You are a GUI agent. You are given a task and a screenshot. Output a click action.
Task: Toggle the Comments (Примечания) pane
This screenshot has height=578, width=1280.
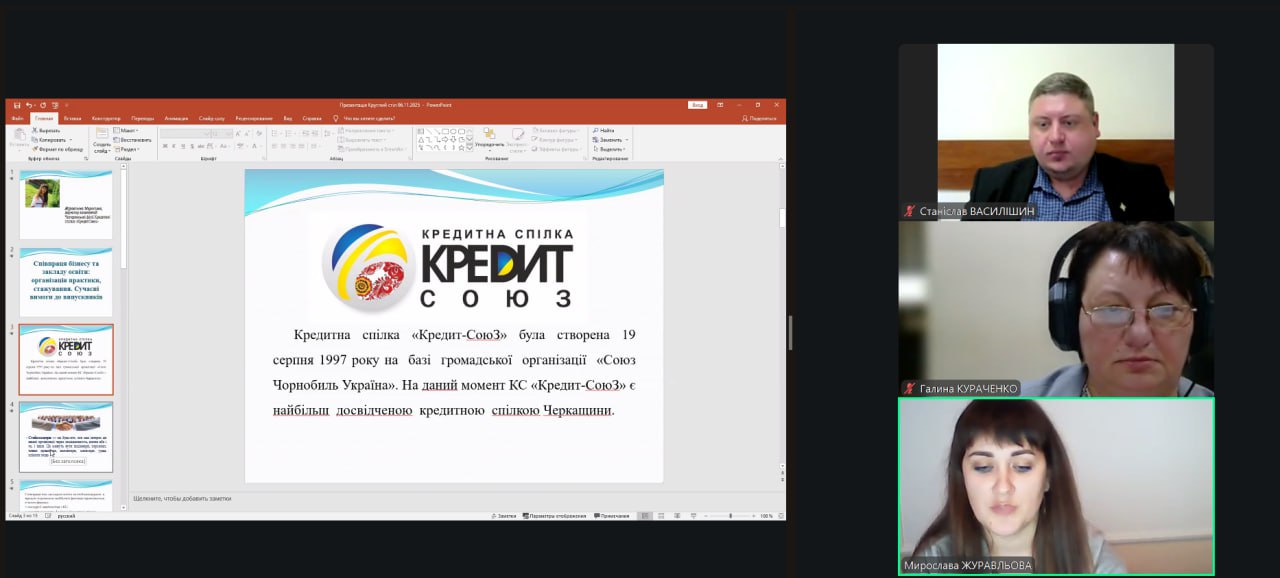(611, 516)
